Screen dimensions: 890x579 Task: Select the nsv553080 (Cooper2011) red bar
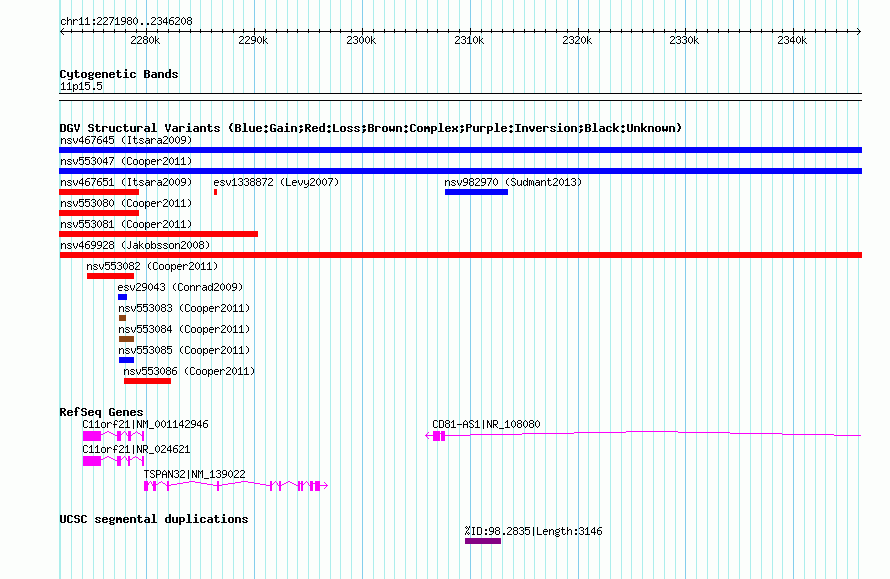pyautogui.click(x=99, y=213)
